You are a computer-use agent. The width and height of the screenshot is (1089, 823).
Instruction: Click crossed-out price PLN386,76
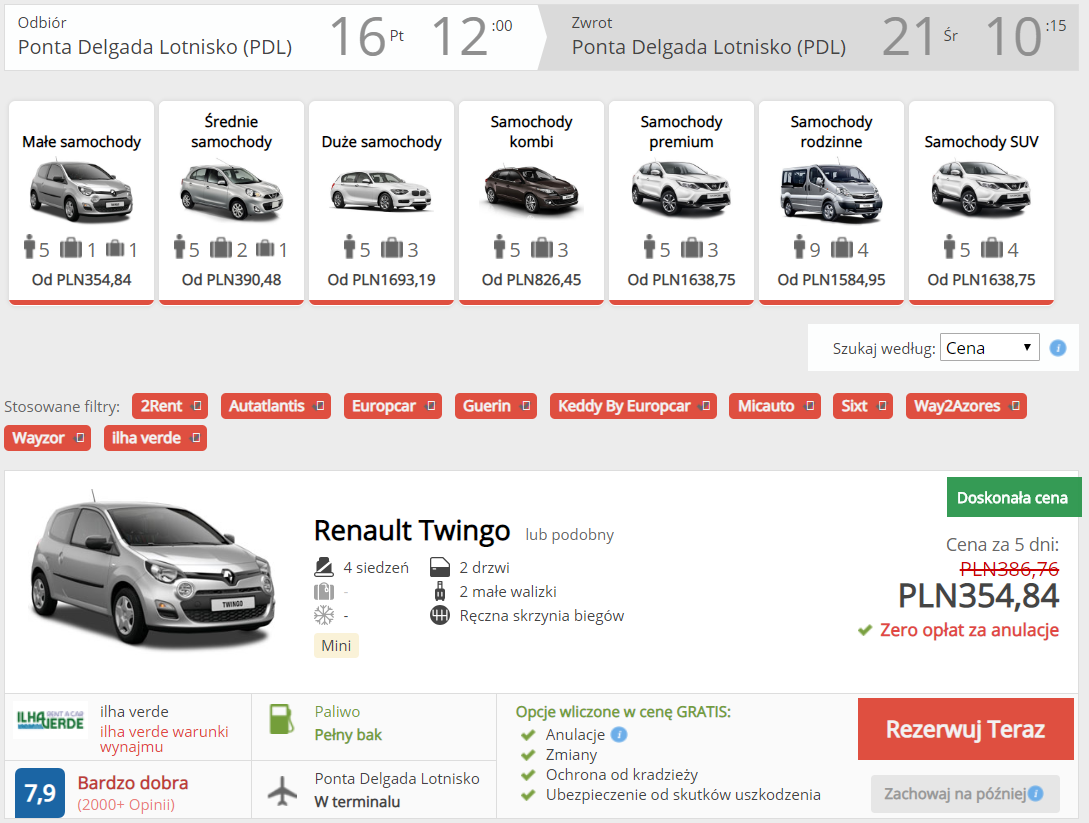1009,569
